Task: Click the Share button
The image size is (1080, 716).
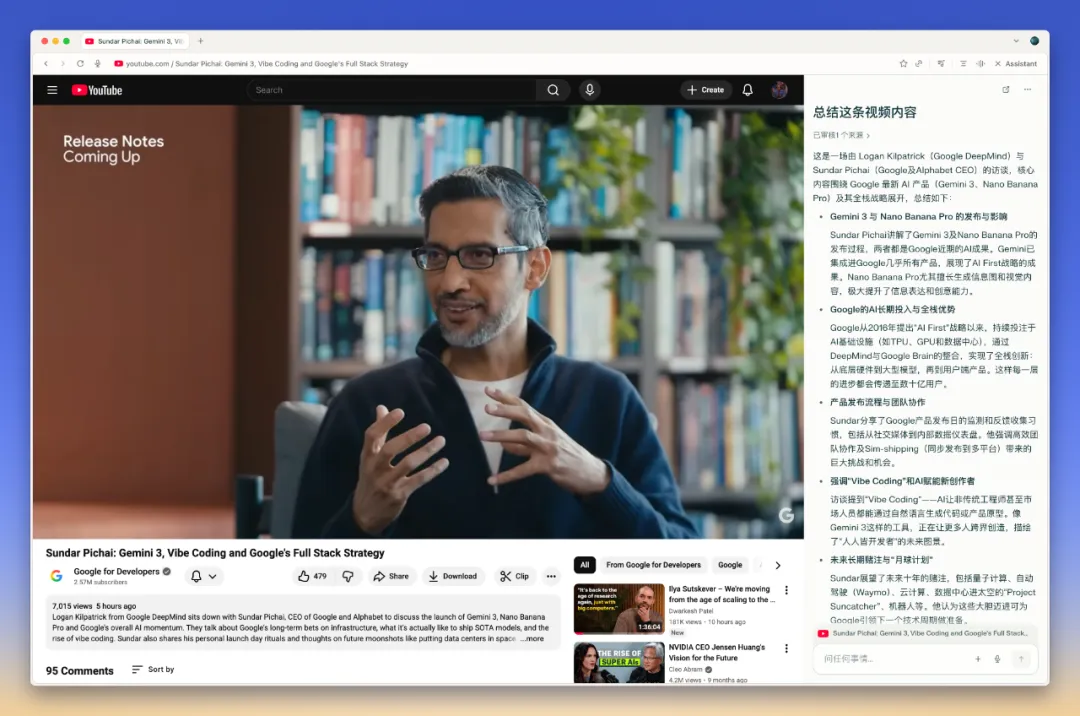Action: click(x=391, y=576)
